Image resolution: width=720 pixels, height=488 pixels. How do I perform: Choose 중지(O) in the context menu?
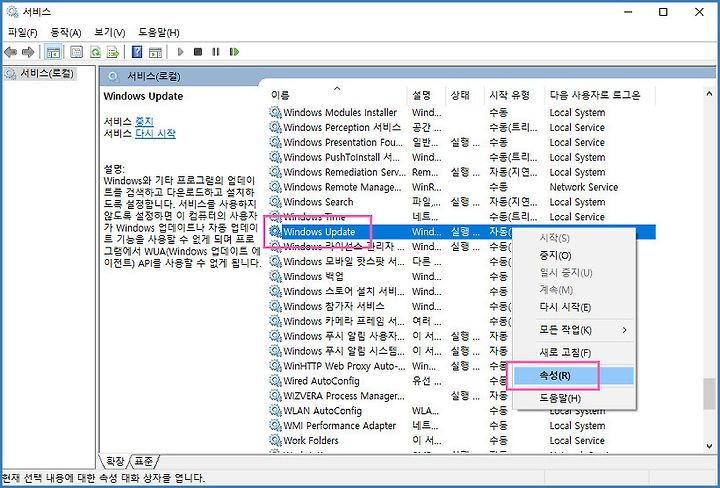tap(574, 255)
